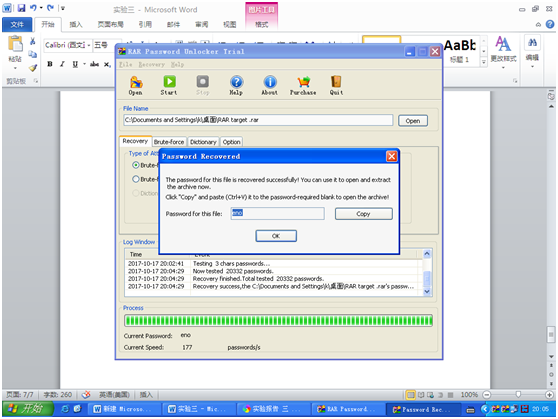Screen dimensions: 558x419
Task: Click the Log Window scroll down arrow
Action: [x=427, y=291]
